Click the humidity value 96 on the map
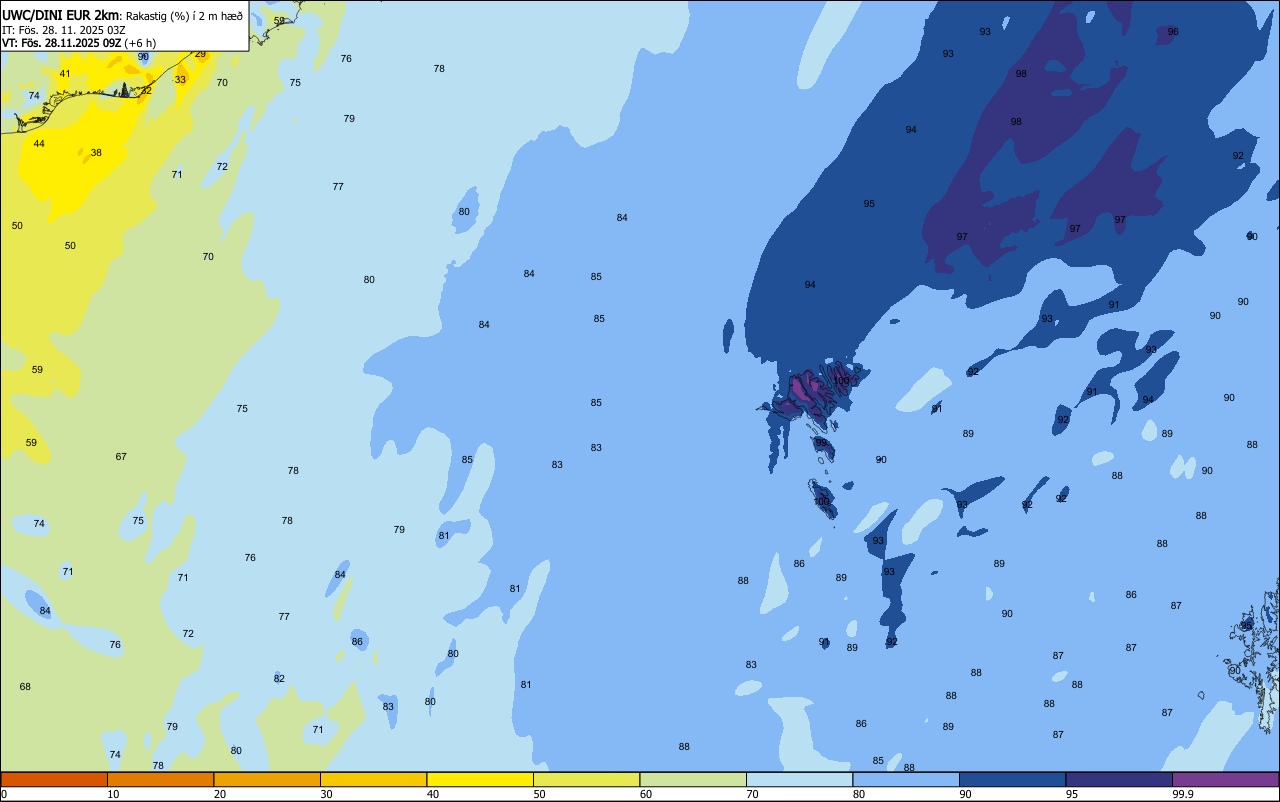Image resolution: width=1280 pixels, height=802 pixels. (x=1173, y=32)
